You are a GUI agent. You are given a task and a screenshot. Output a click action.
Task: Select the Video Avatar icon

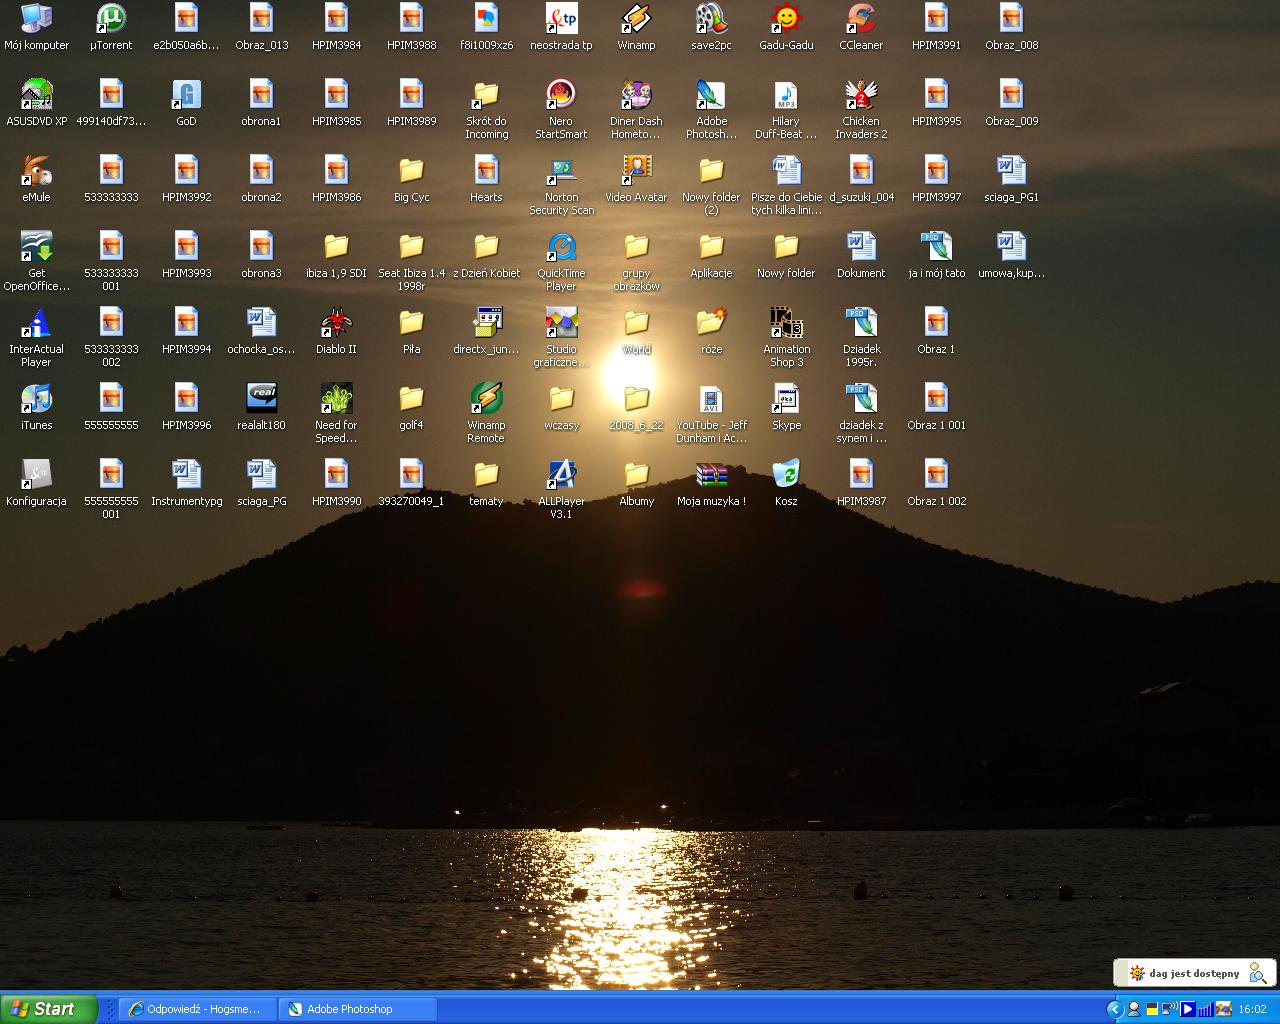pos(636,179)
